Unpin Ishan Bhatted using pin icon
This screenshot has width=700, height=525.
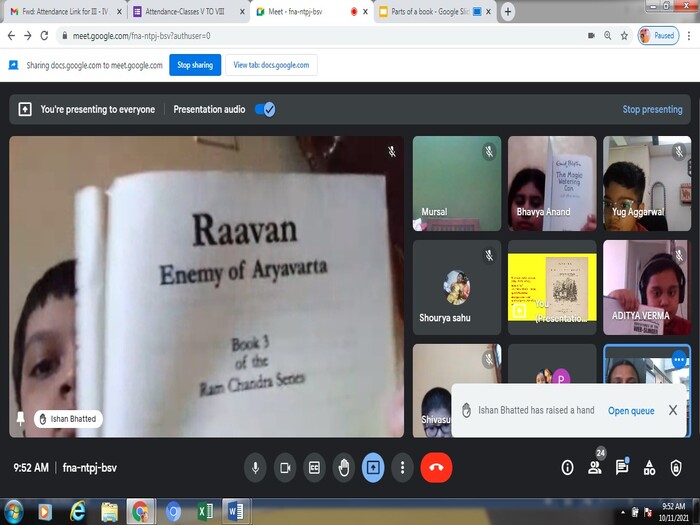[20, 419]
